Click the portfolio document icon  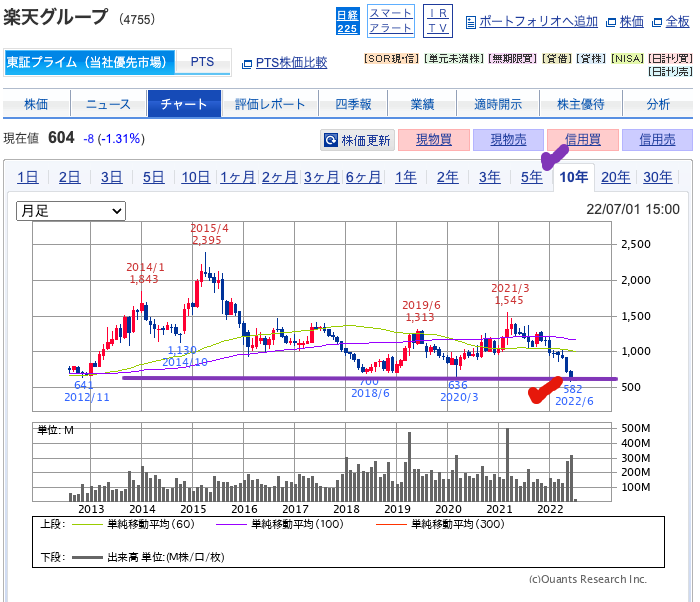471,22
